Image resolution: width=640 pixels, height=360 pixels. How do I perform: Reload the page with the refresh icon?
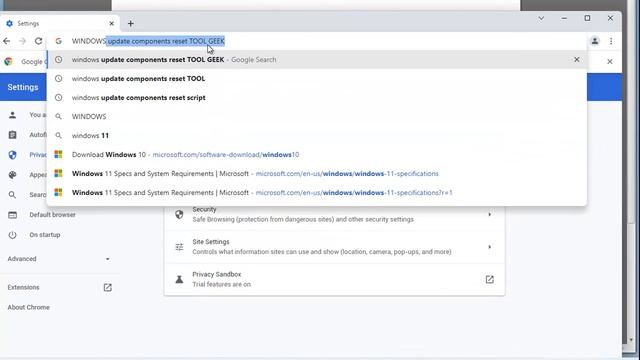[x=38, y=41]
